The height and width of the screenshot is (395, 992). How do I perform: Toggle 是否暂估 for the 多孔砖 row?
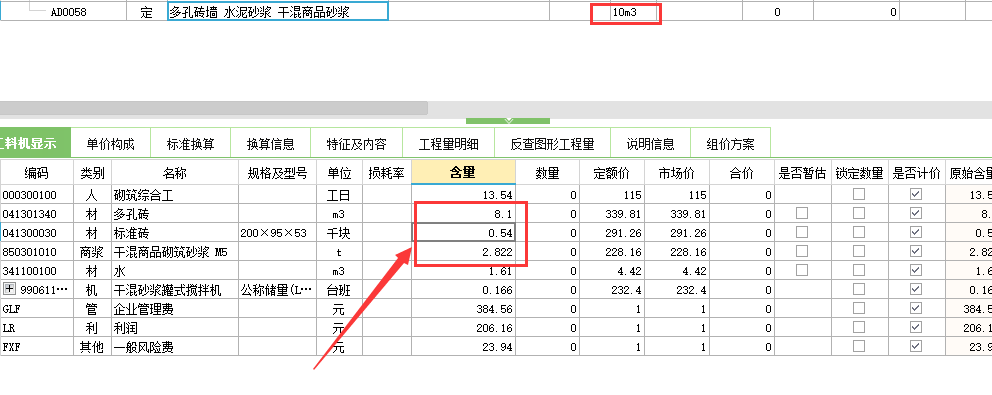(802, 214)
